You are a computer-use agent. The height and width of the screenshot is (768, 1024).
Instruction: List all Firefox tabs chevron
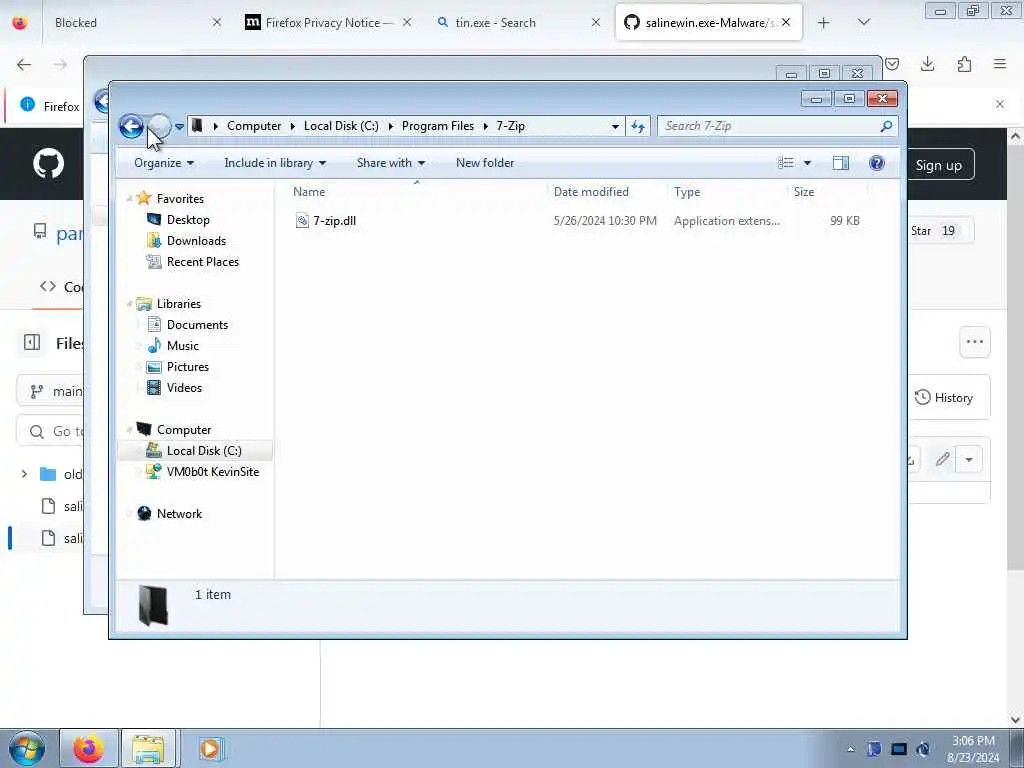pyautogui.click(x=863, y=23)
